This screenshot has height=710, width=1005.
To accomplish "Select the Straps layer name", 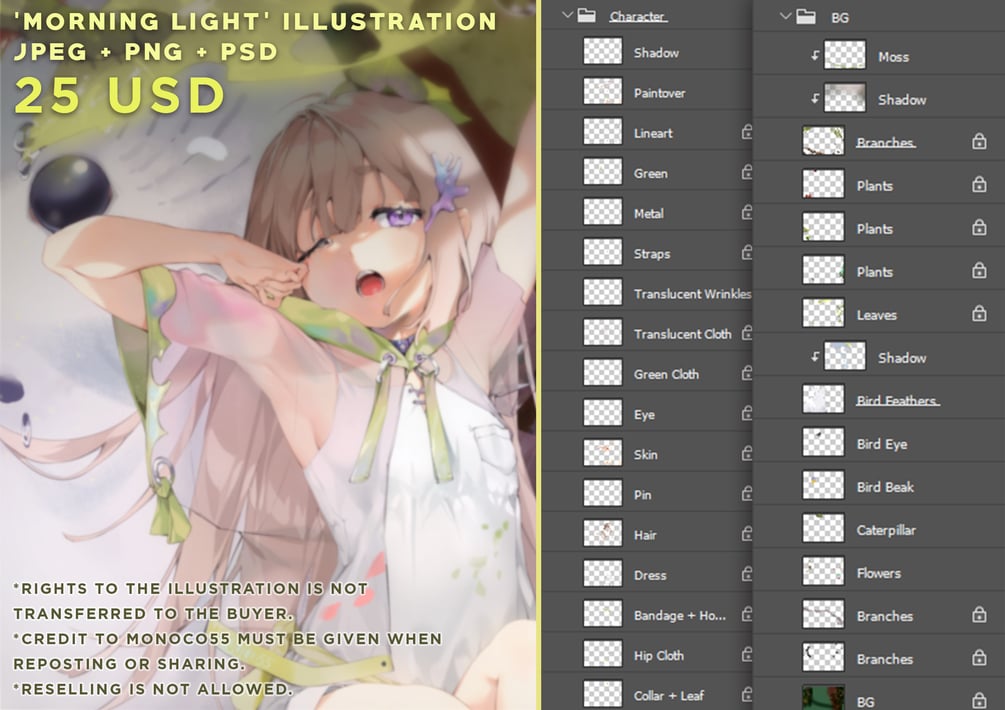I will (652, 254).
